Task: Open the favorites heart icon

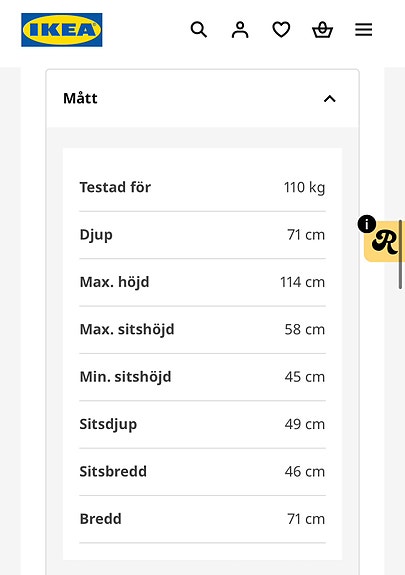Action: coord(281,30)
